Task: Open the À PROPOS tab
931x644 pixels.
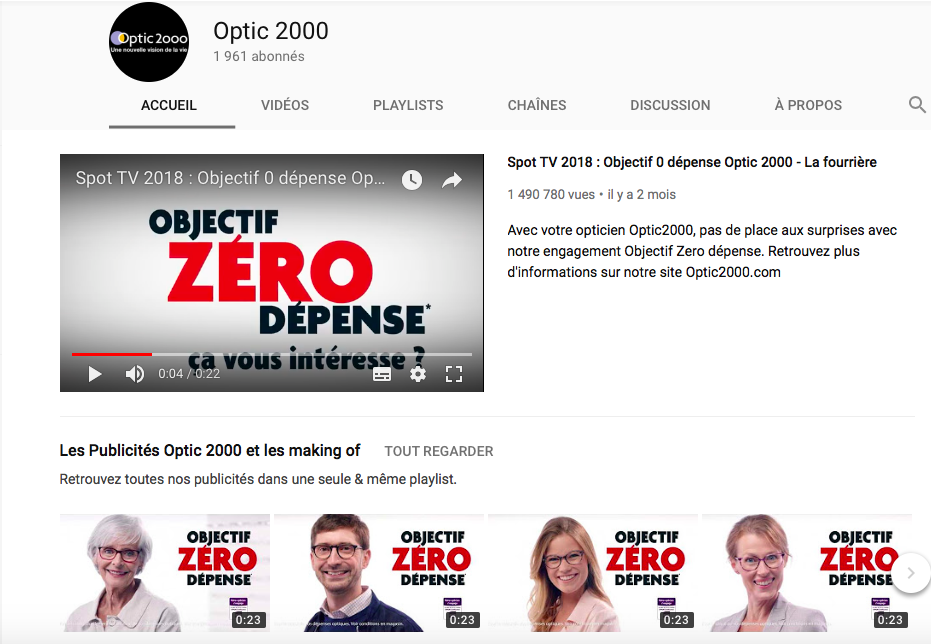Action: pos(808,105)
